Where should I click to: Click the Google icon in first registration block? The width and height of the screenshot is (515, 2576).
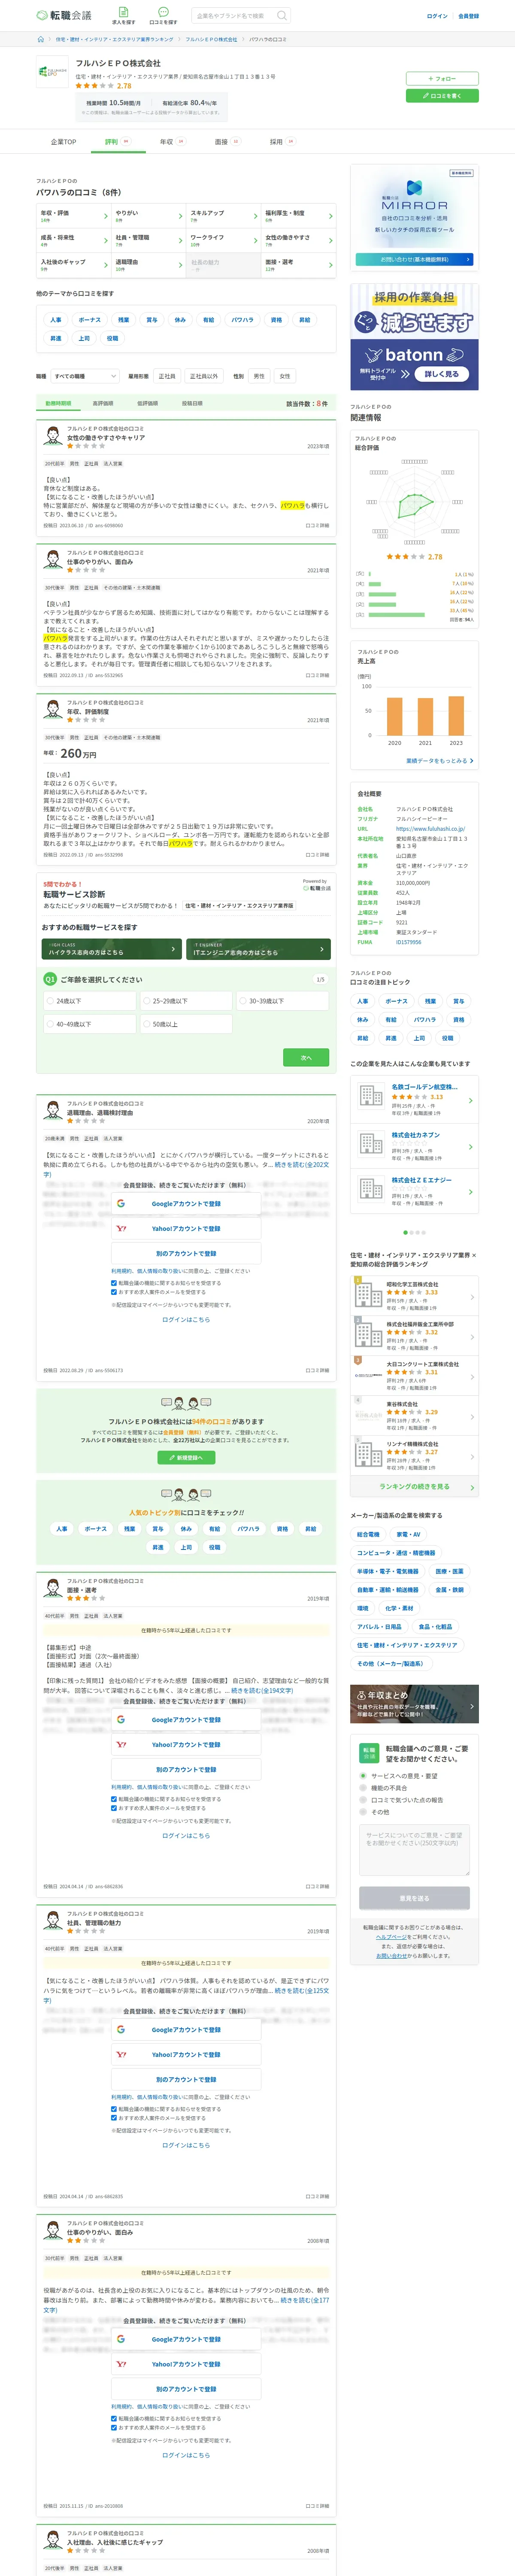click(x=121, y=1204)
